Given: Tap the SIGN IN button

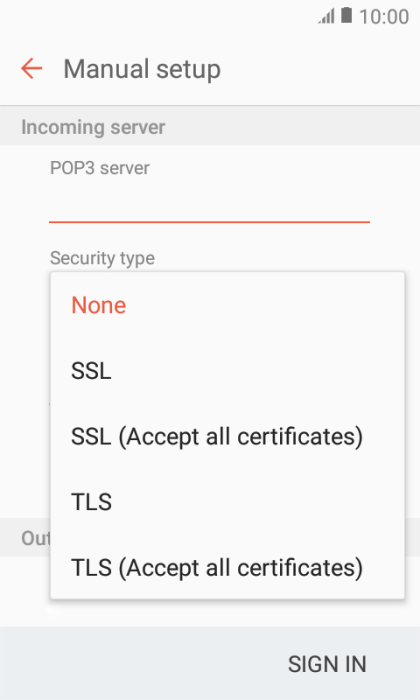Looking at the screenshot, I should click(x=327, y=664).
